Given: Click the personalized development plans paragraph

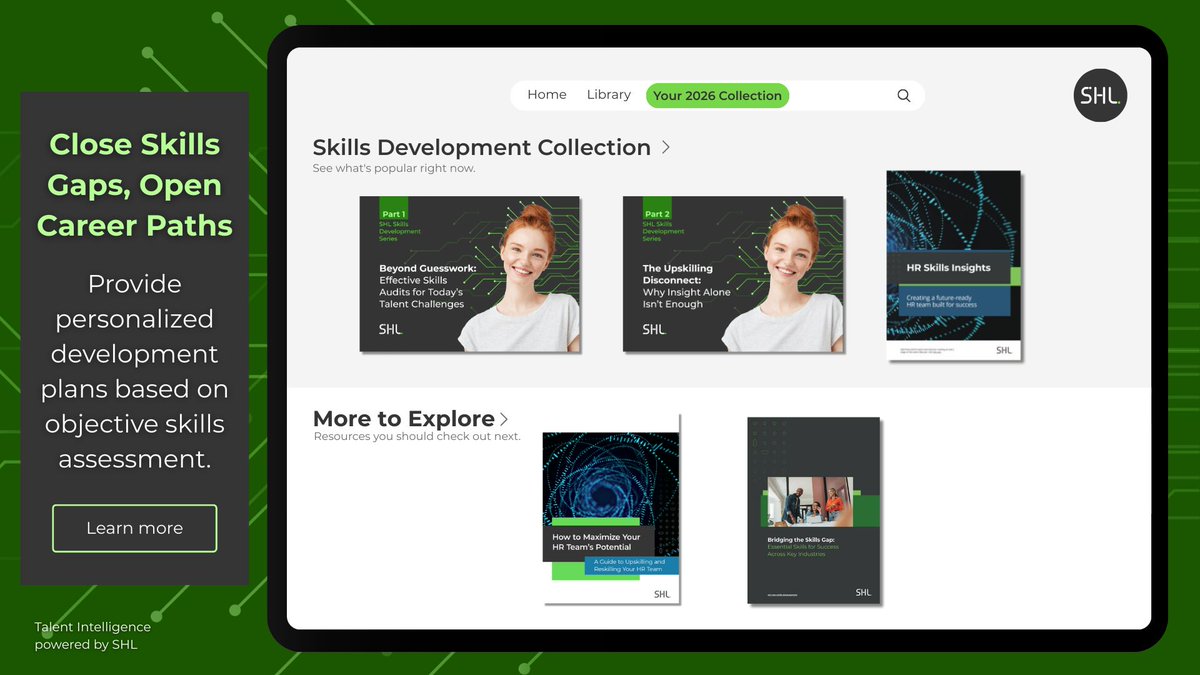Looking at the screenshot, I should tap(135, 371).
